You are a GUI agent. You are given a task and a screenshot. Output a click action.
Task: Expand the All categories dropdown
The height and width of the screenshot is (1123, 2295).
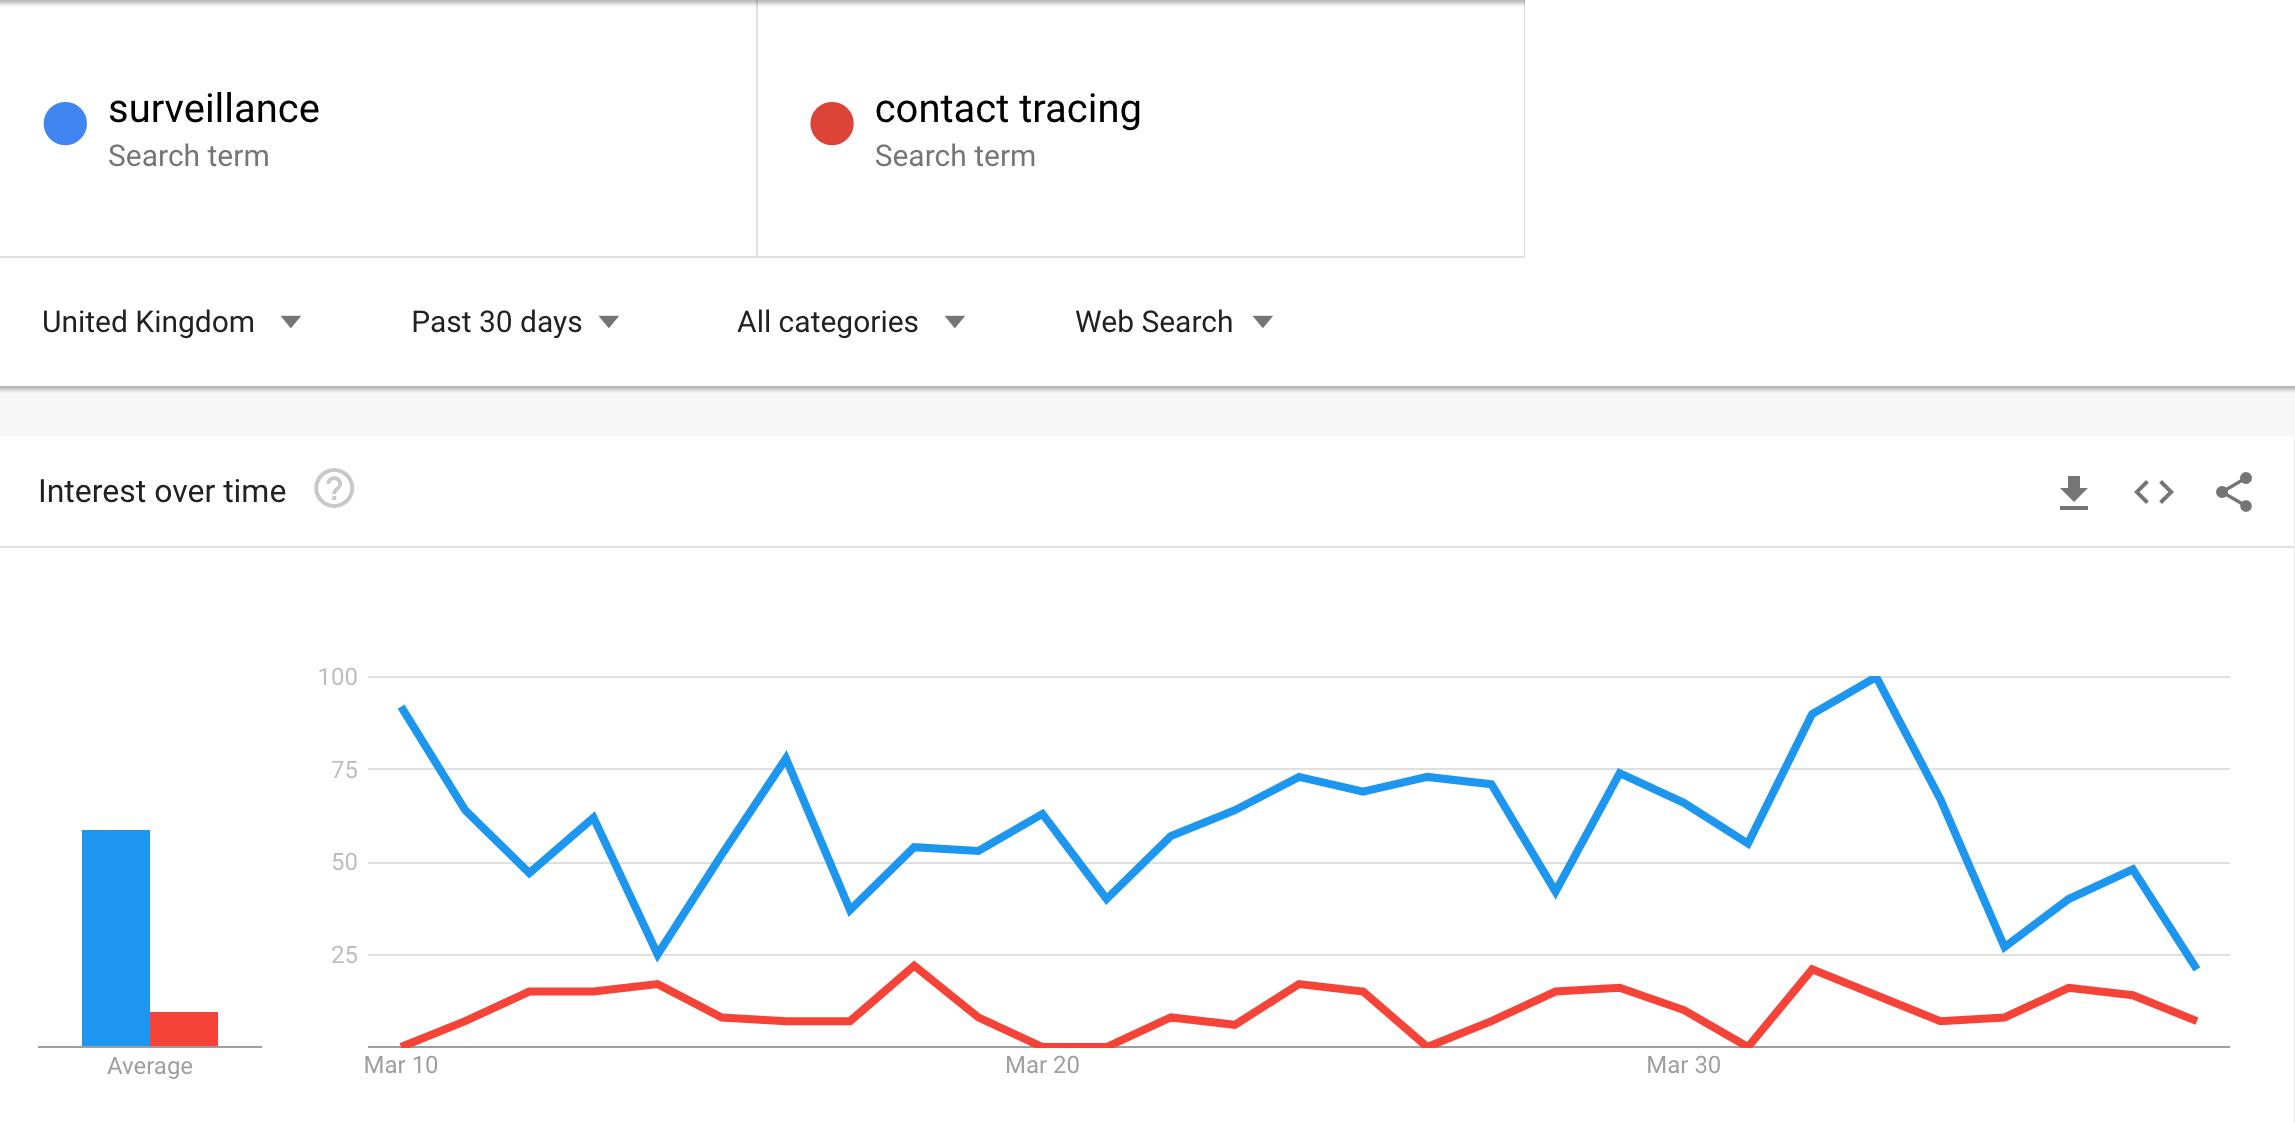851,322
